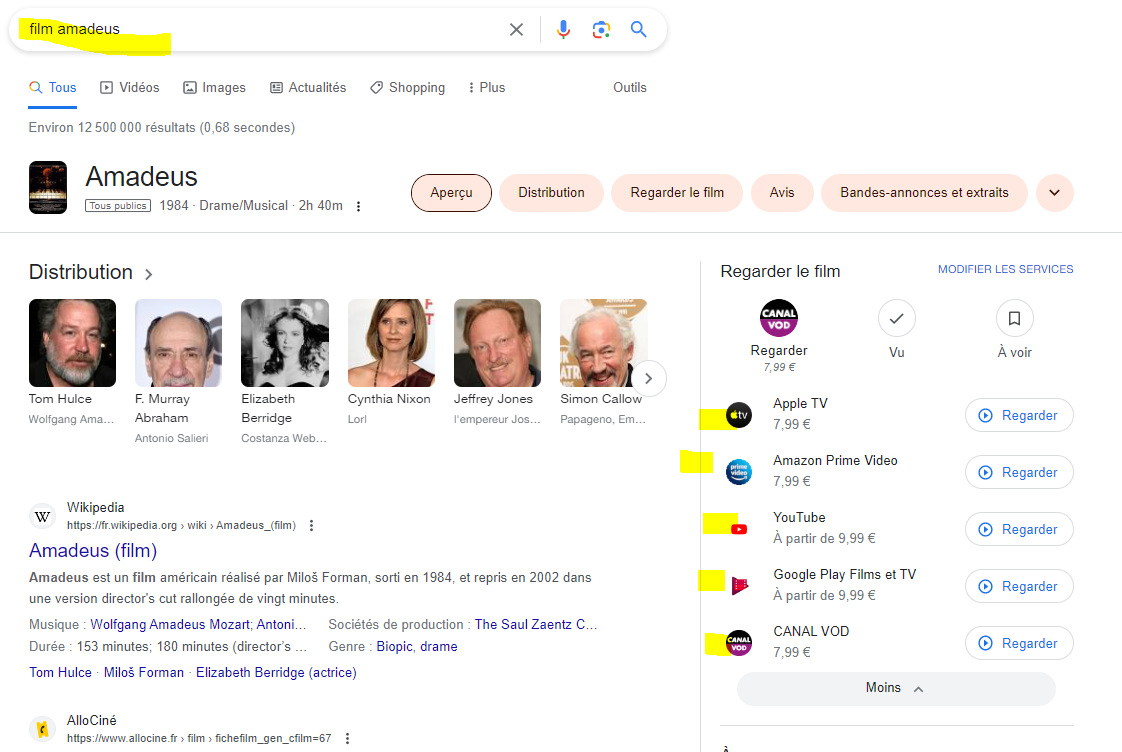Select the Distribution chip
This screenshot has height=752, width=1122.
(x=552, y=192)
